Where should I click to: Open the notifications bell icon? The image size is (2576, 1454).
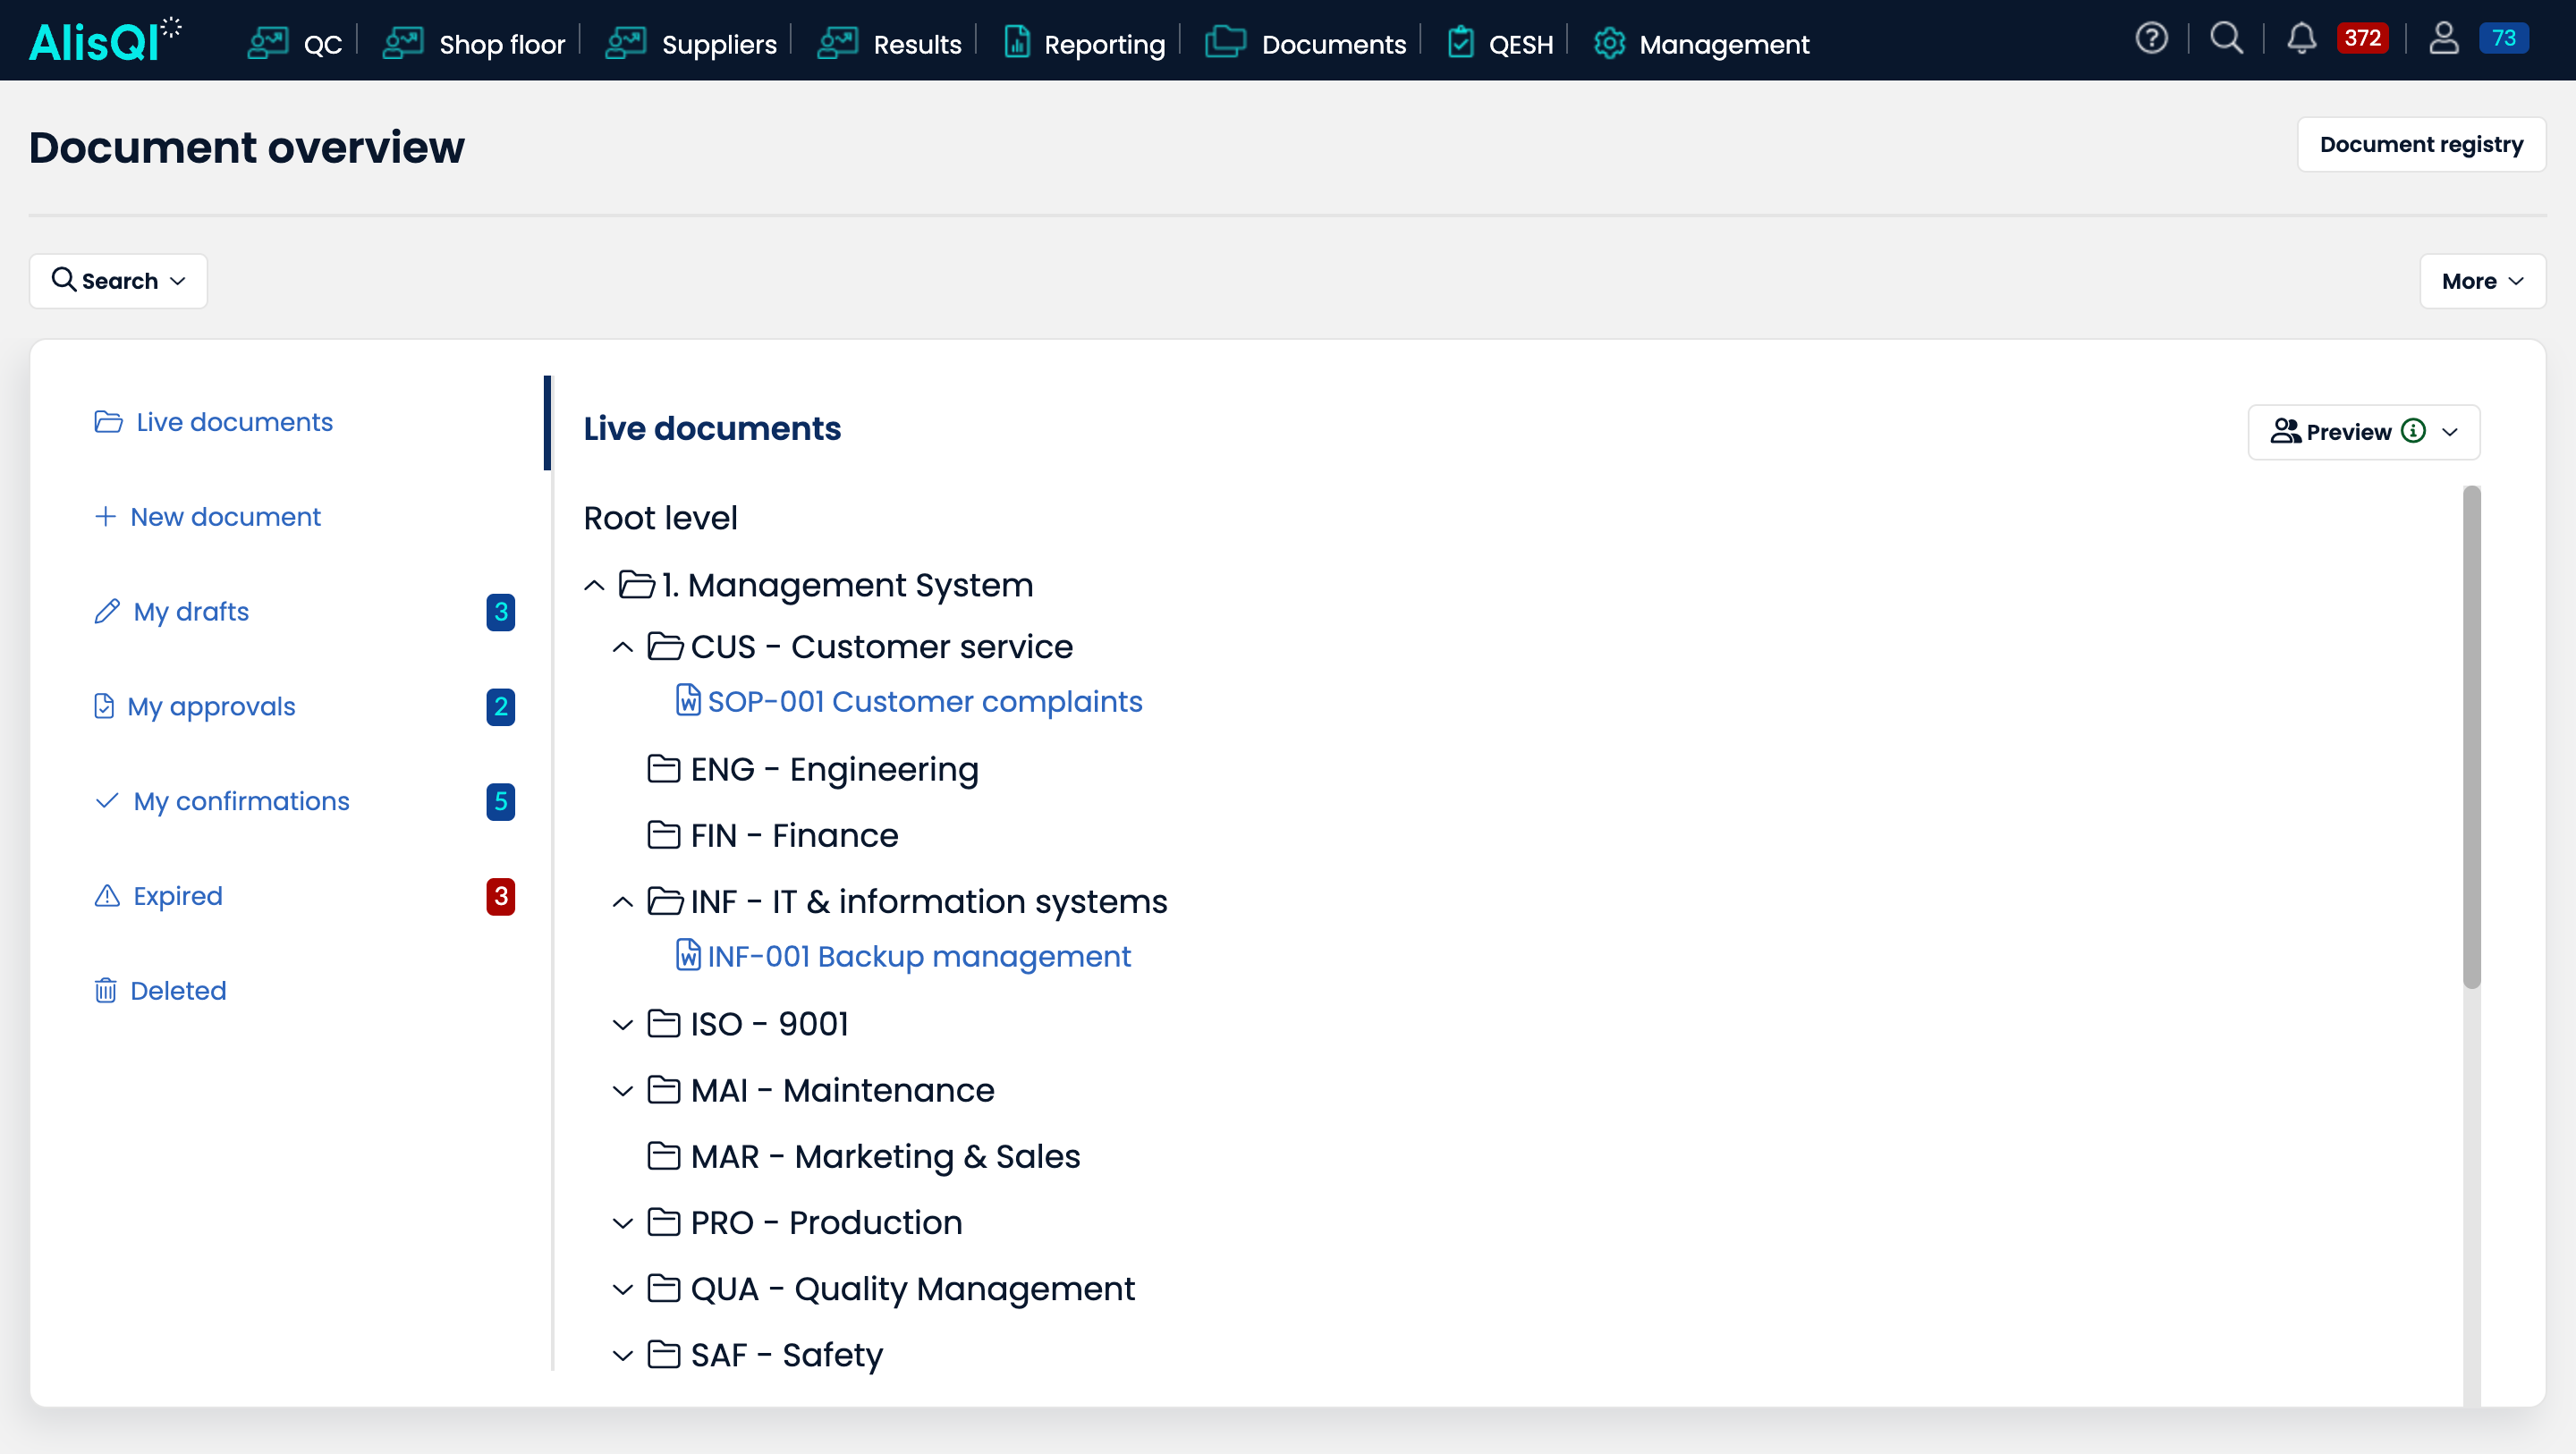[x=2301, y=39]
